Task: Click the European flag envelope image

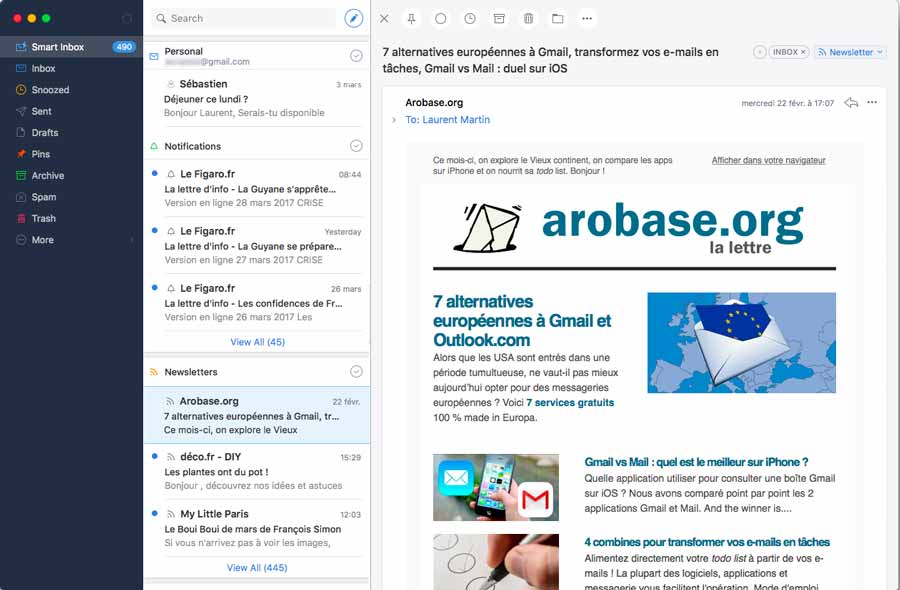Action: pos(742,343)
